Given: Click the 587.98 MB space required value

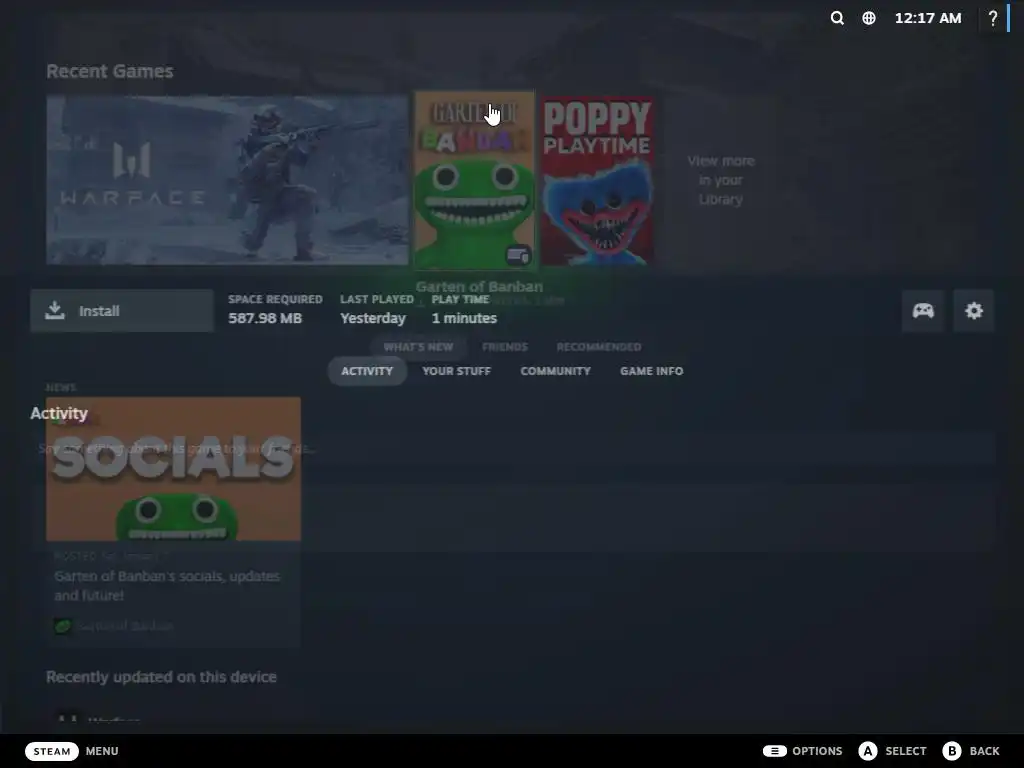Looking at the screenshot, I should tap(265, 318).
